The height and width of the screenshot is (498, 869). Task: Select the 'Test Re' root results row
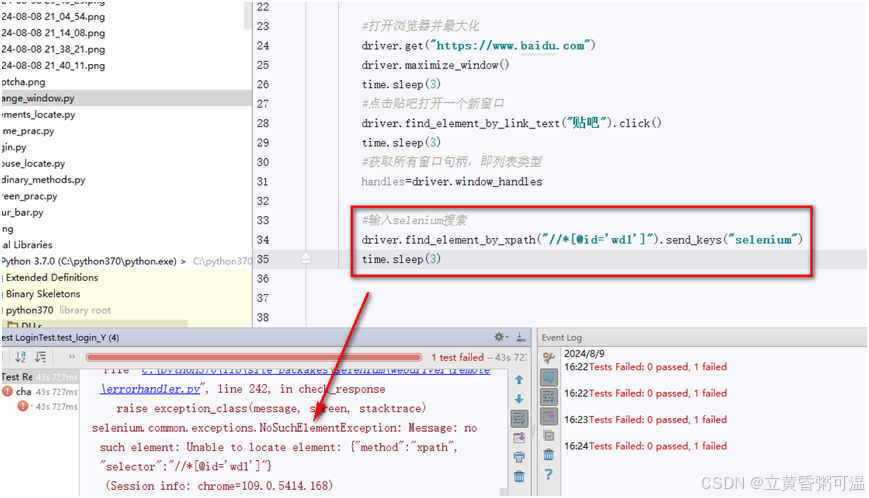point(40,377)
